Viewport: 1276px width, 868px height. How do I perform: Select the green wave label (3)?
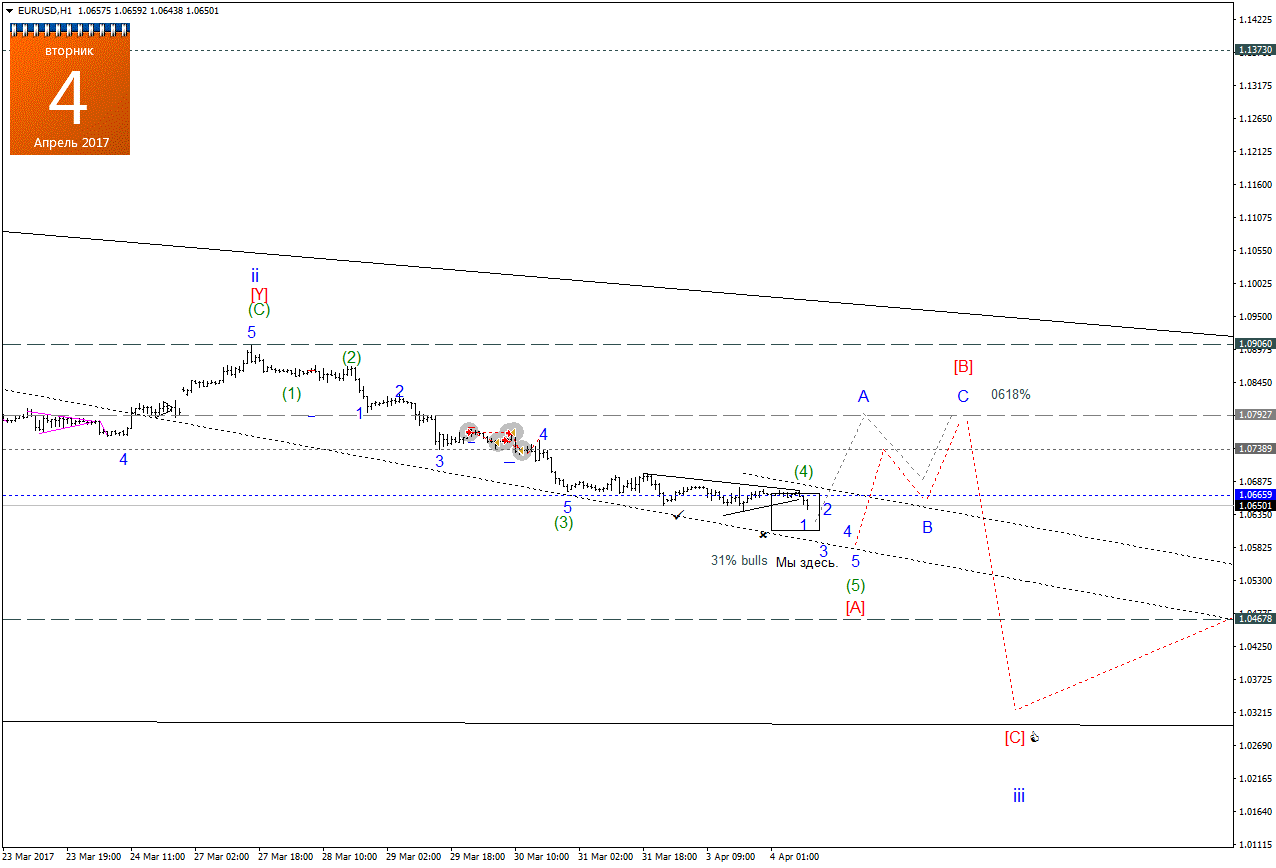pyautogui.click(x=564, y=522)
